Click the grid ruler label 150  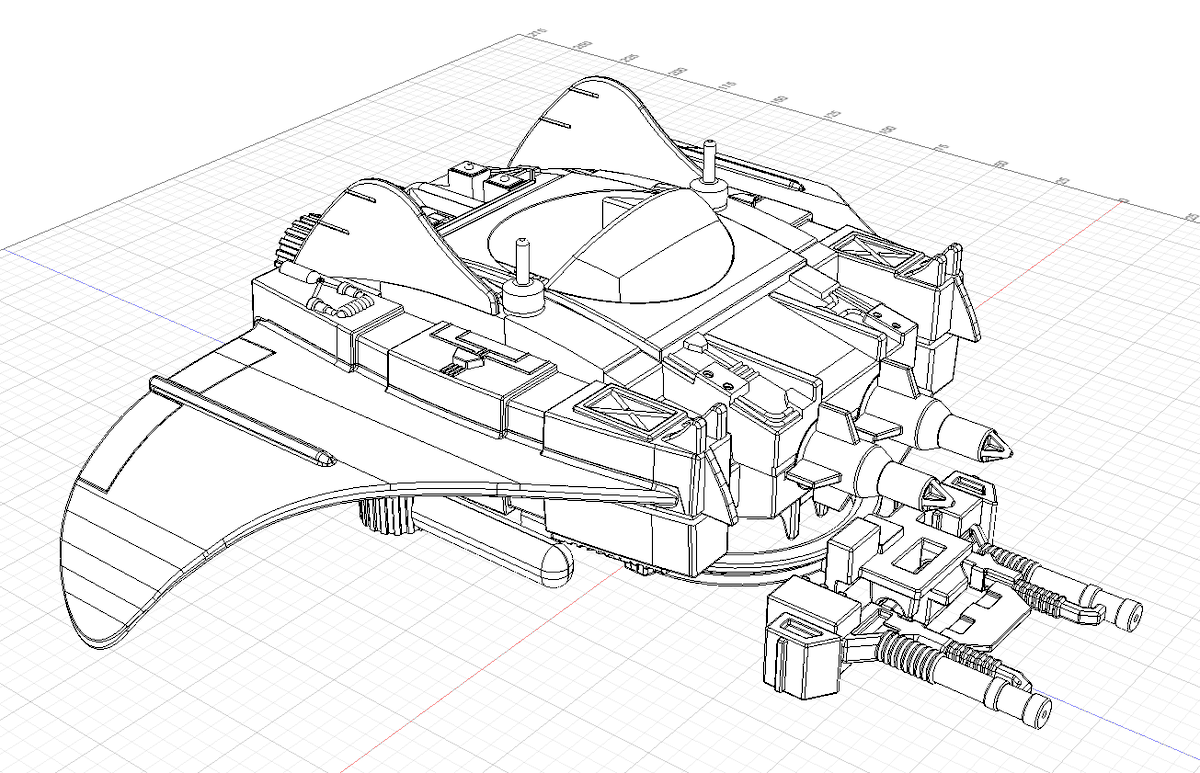[780, 99]
